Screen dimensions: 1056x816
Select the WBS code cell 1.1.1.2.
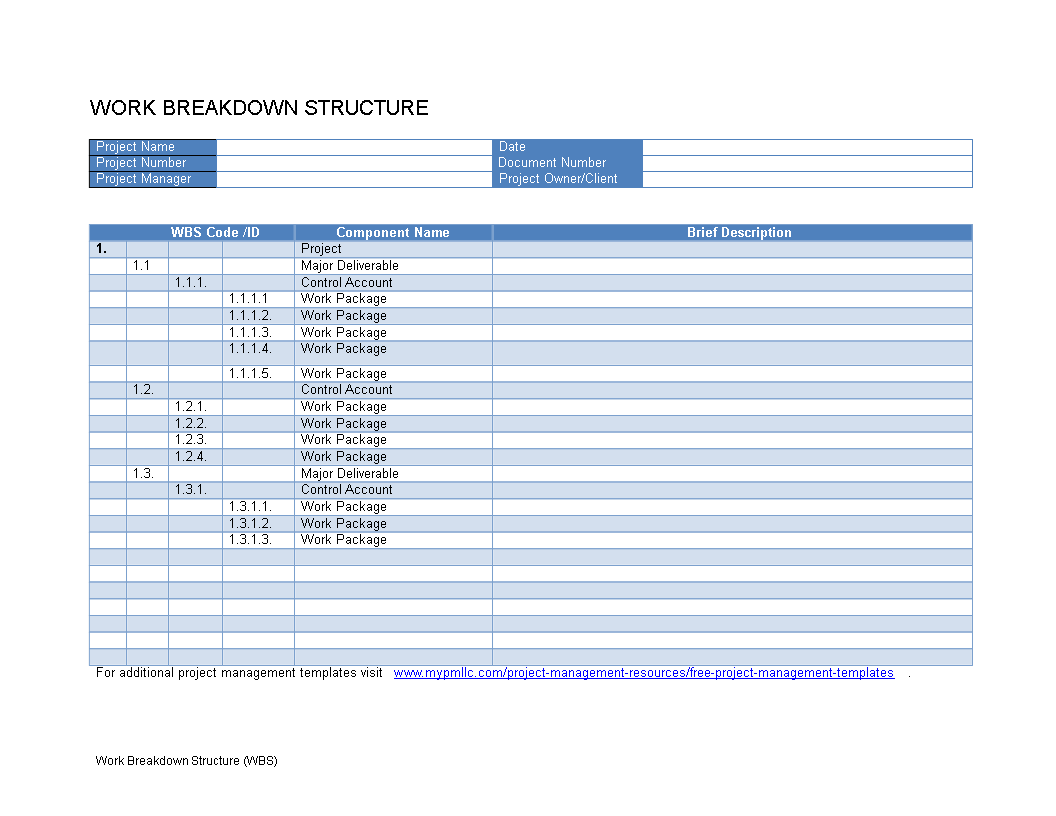[259, 316]
